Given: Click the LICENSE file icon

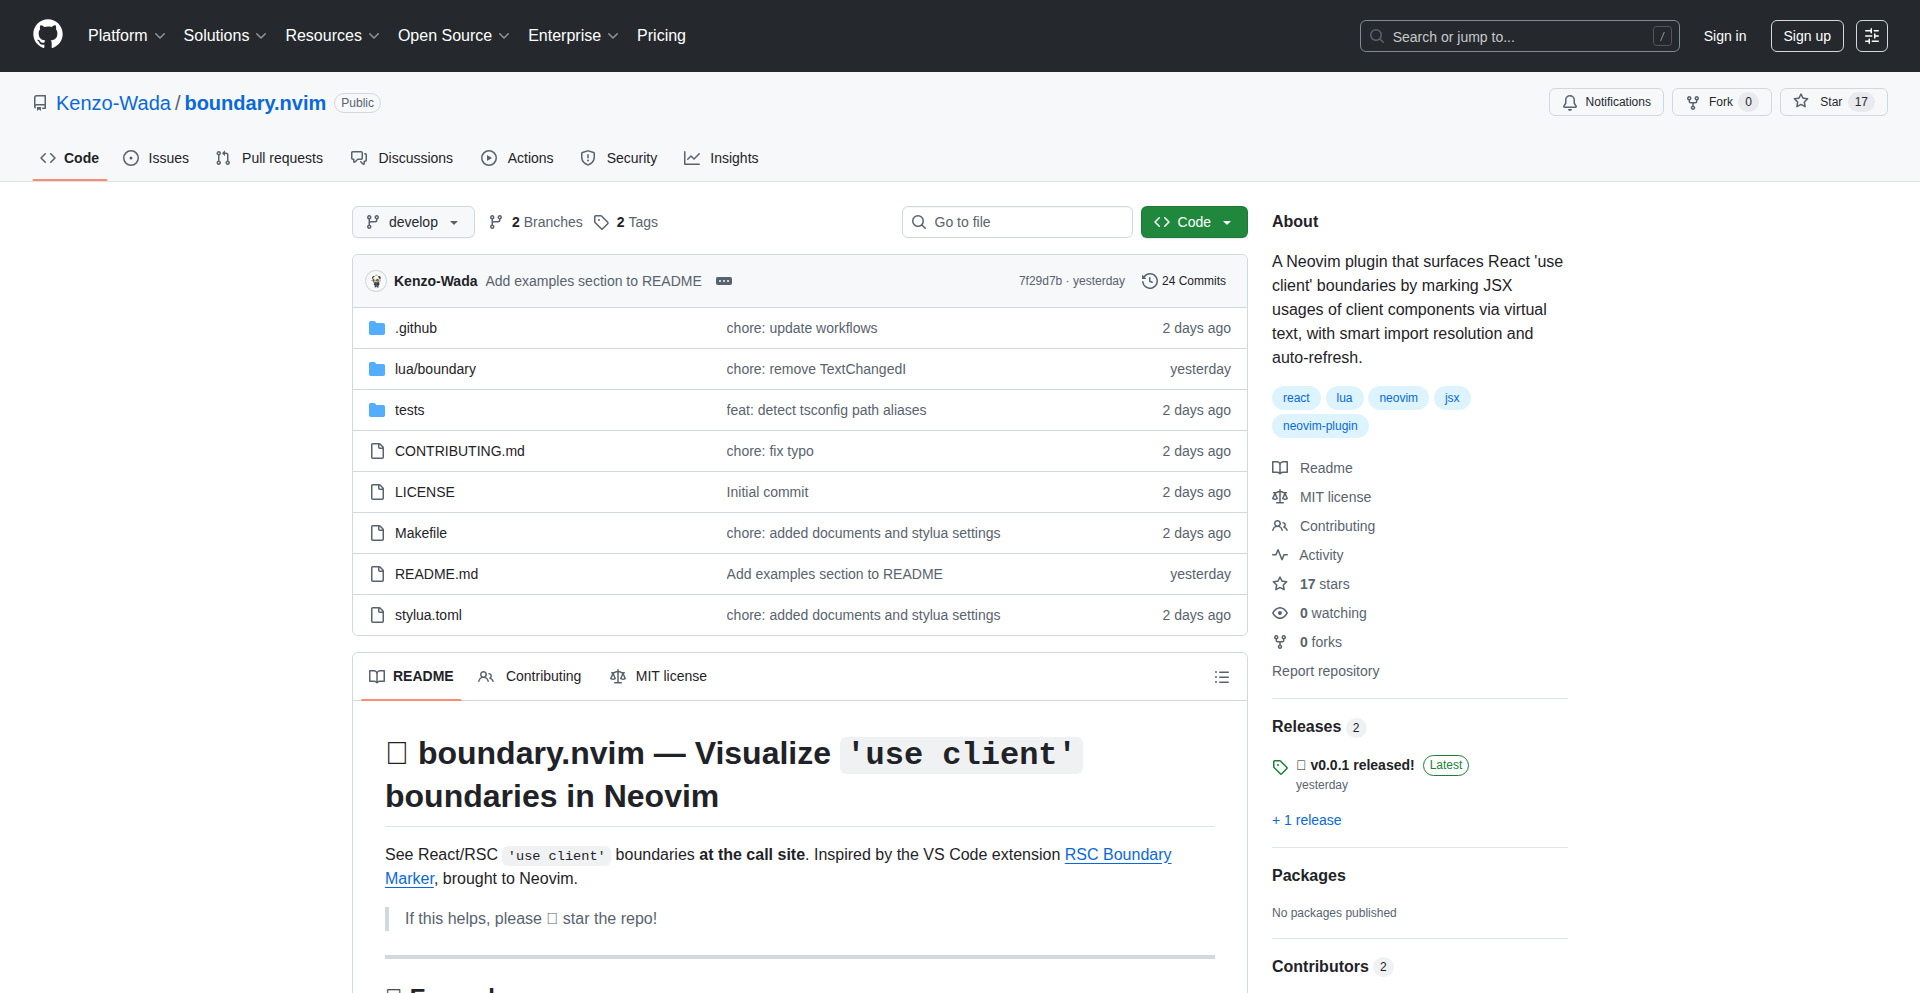Looking at the screenshot, I should [377, 492].
